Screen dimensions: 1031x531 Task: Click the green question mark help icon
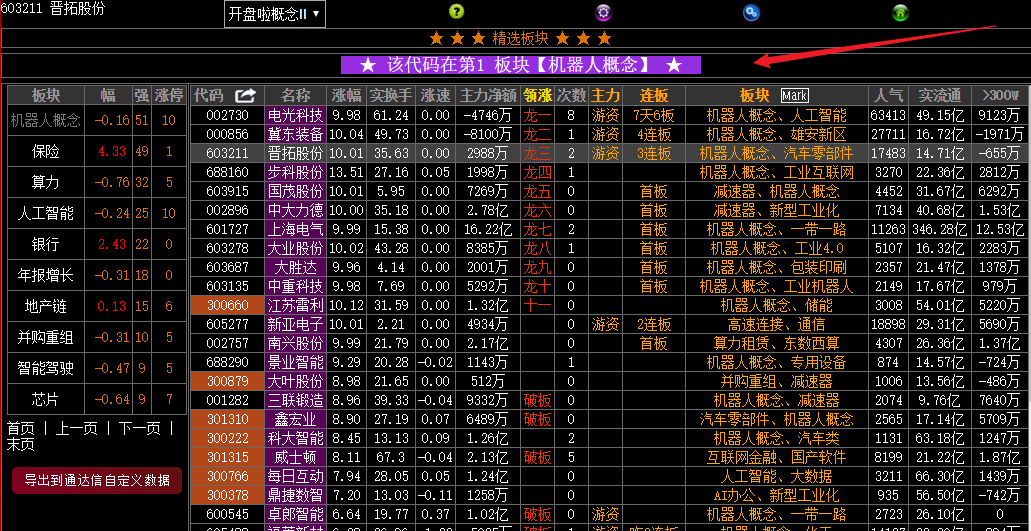pos(456,11)
